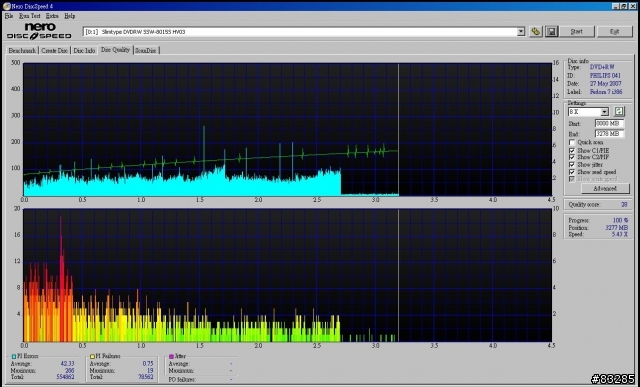Enable the Quick scan checkbox
Image resolution: width=640 pixels, height=387 pixels.
[572, 142]
